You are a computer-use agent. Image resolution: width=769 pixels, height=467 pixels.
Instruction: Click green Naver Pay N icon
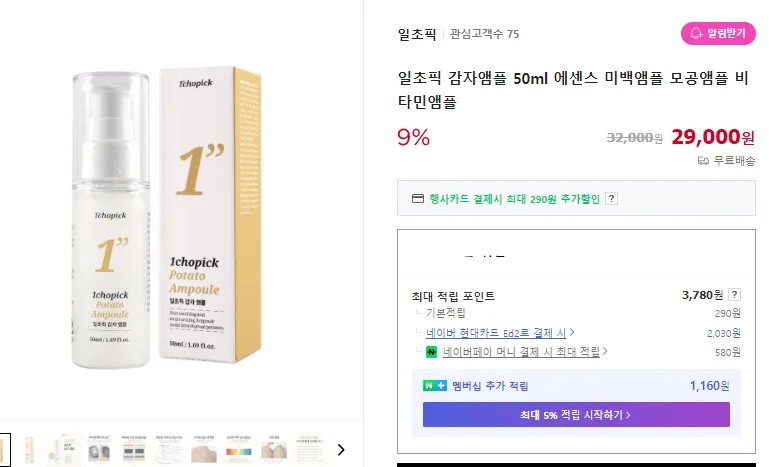point(431,352)
